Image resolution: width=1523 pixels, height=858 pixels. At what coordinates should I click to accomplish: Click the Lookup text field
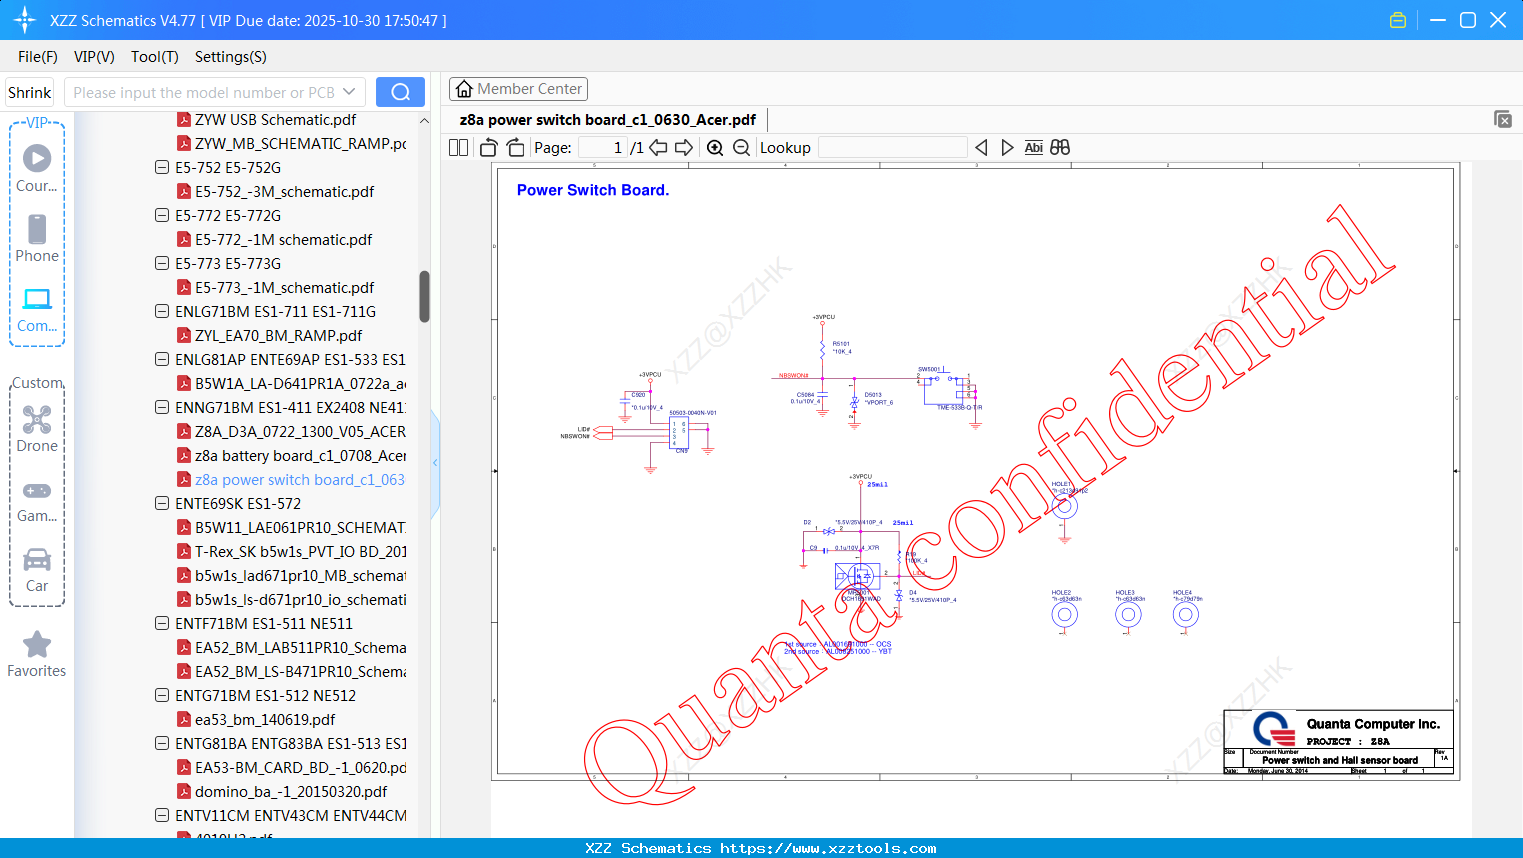tap(893, 148)
